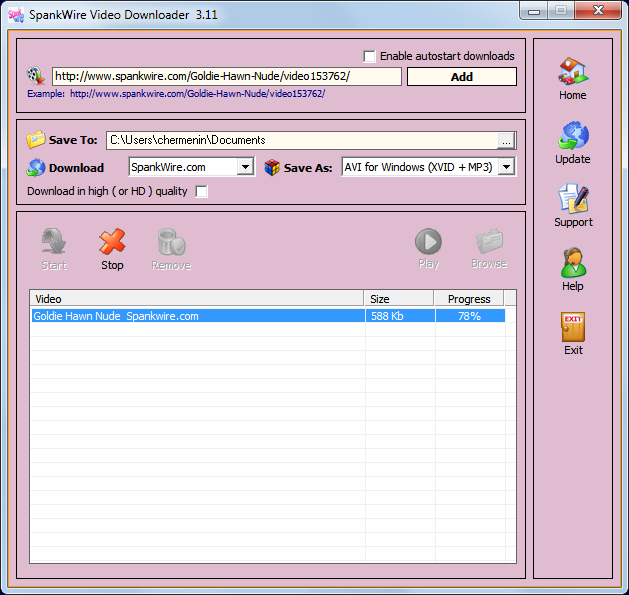Image resolution: width=629 pixels, height=595 pixels.
Task: Click the video URL input field
Action: click(x=227, y=76)
